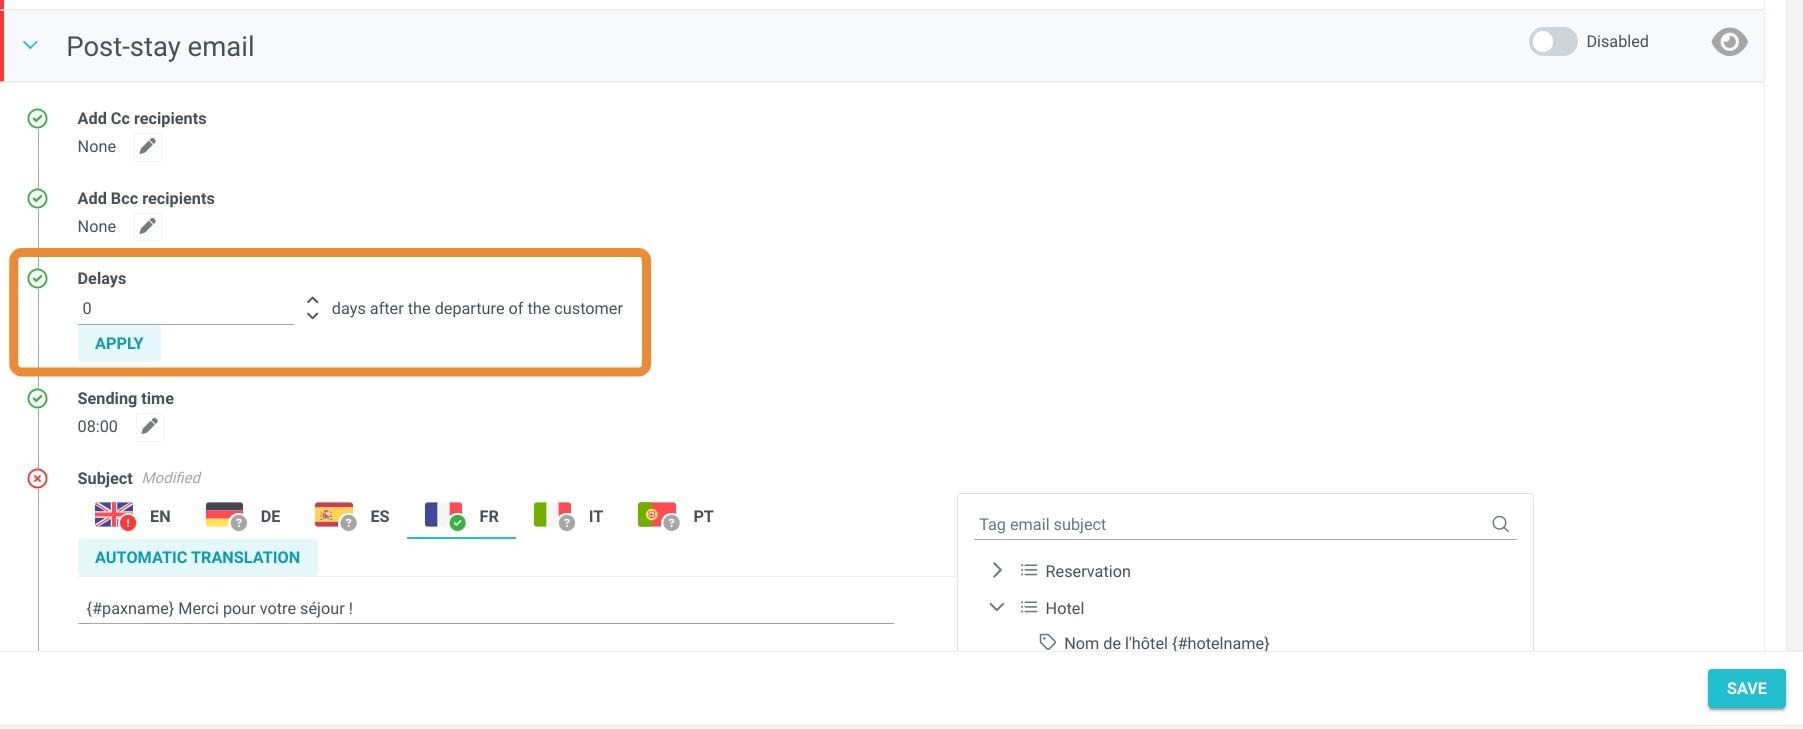Image resolution: width=1803 pixels, height=729 pixels.
Task: Switch to the DE language tab
Action: pos(243,516)
